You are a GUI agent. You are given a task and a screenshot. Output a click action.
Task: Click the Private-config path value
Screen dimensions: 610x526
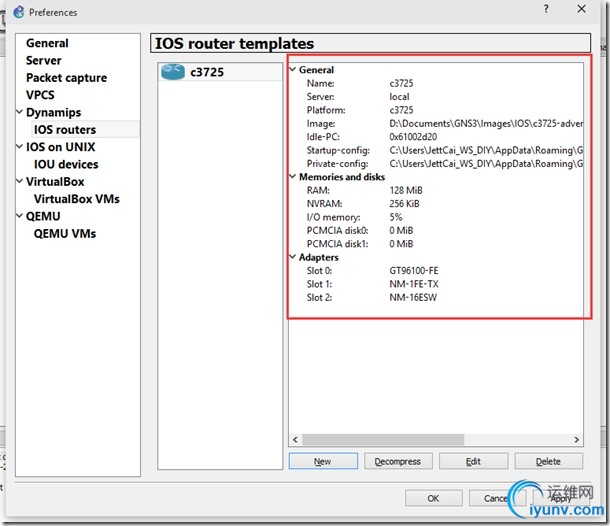(x=486, y=164)
